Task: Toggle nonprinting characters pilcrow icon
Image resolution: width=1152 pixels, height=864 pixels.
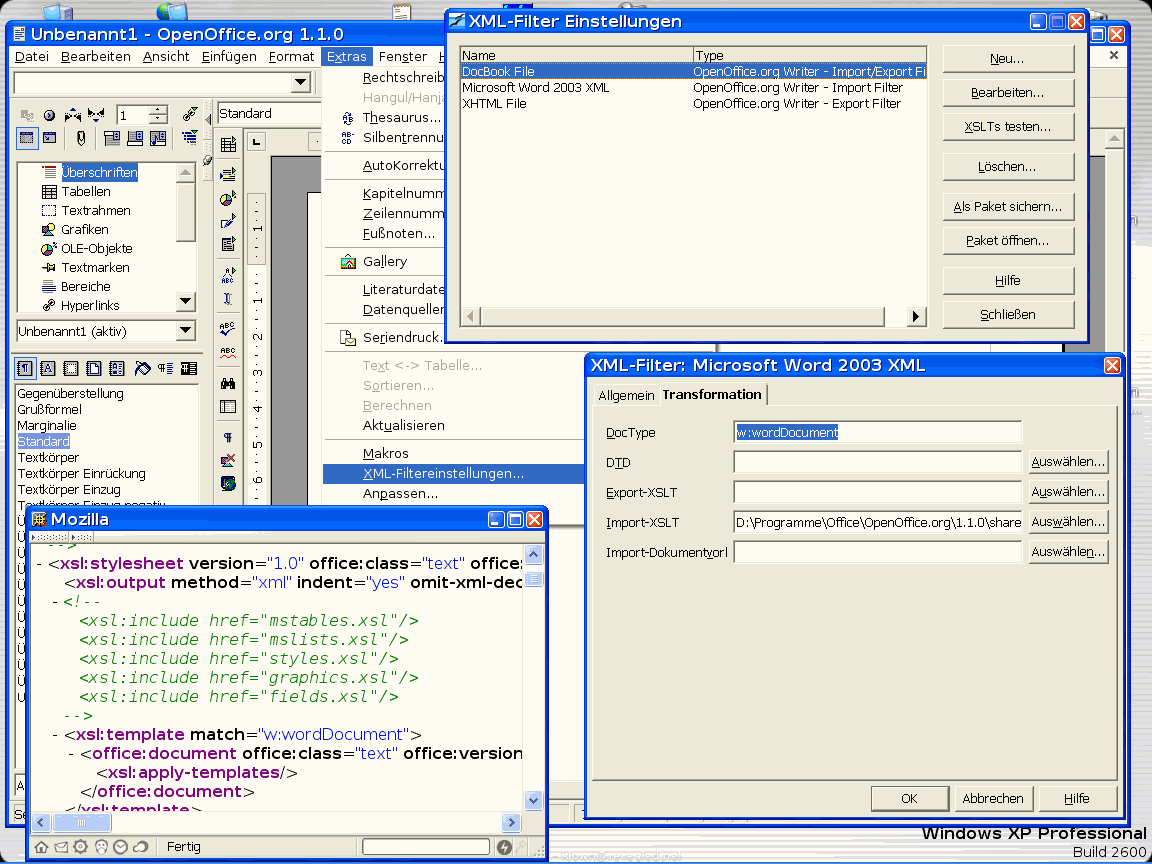Action: 228,438
